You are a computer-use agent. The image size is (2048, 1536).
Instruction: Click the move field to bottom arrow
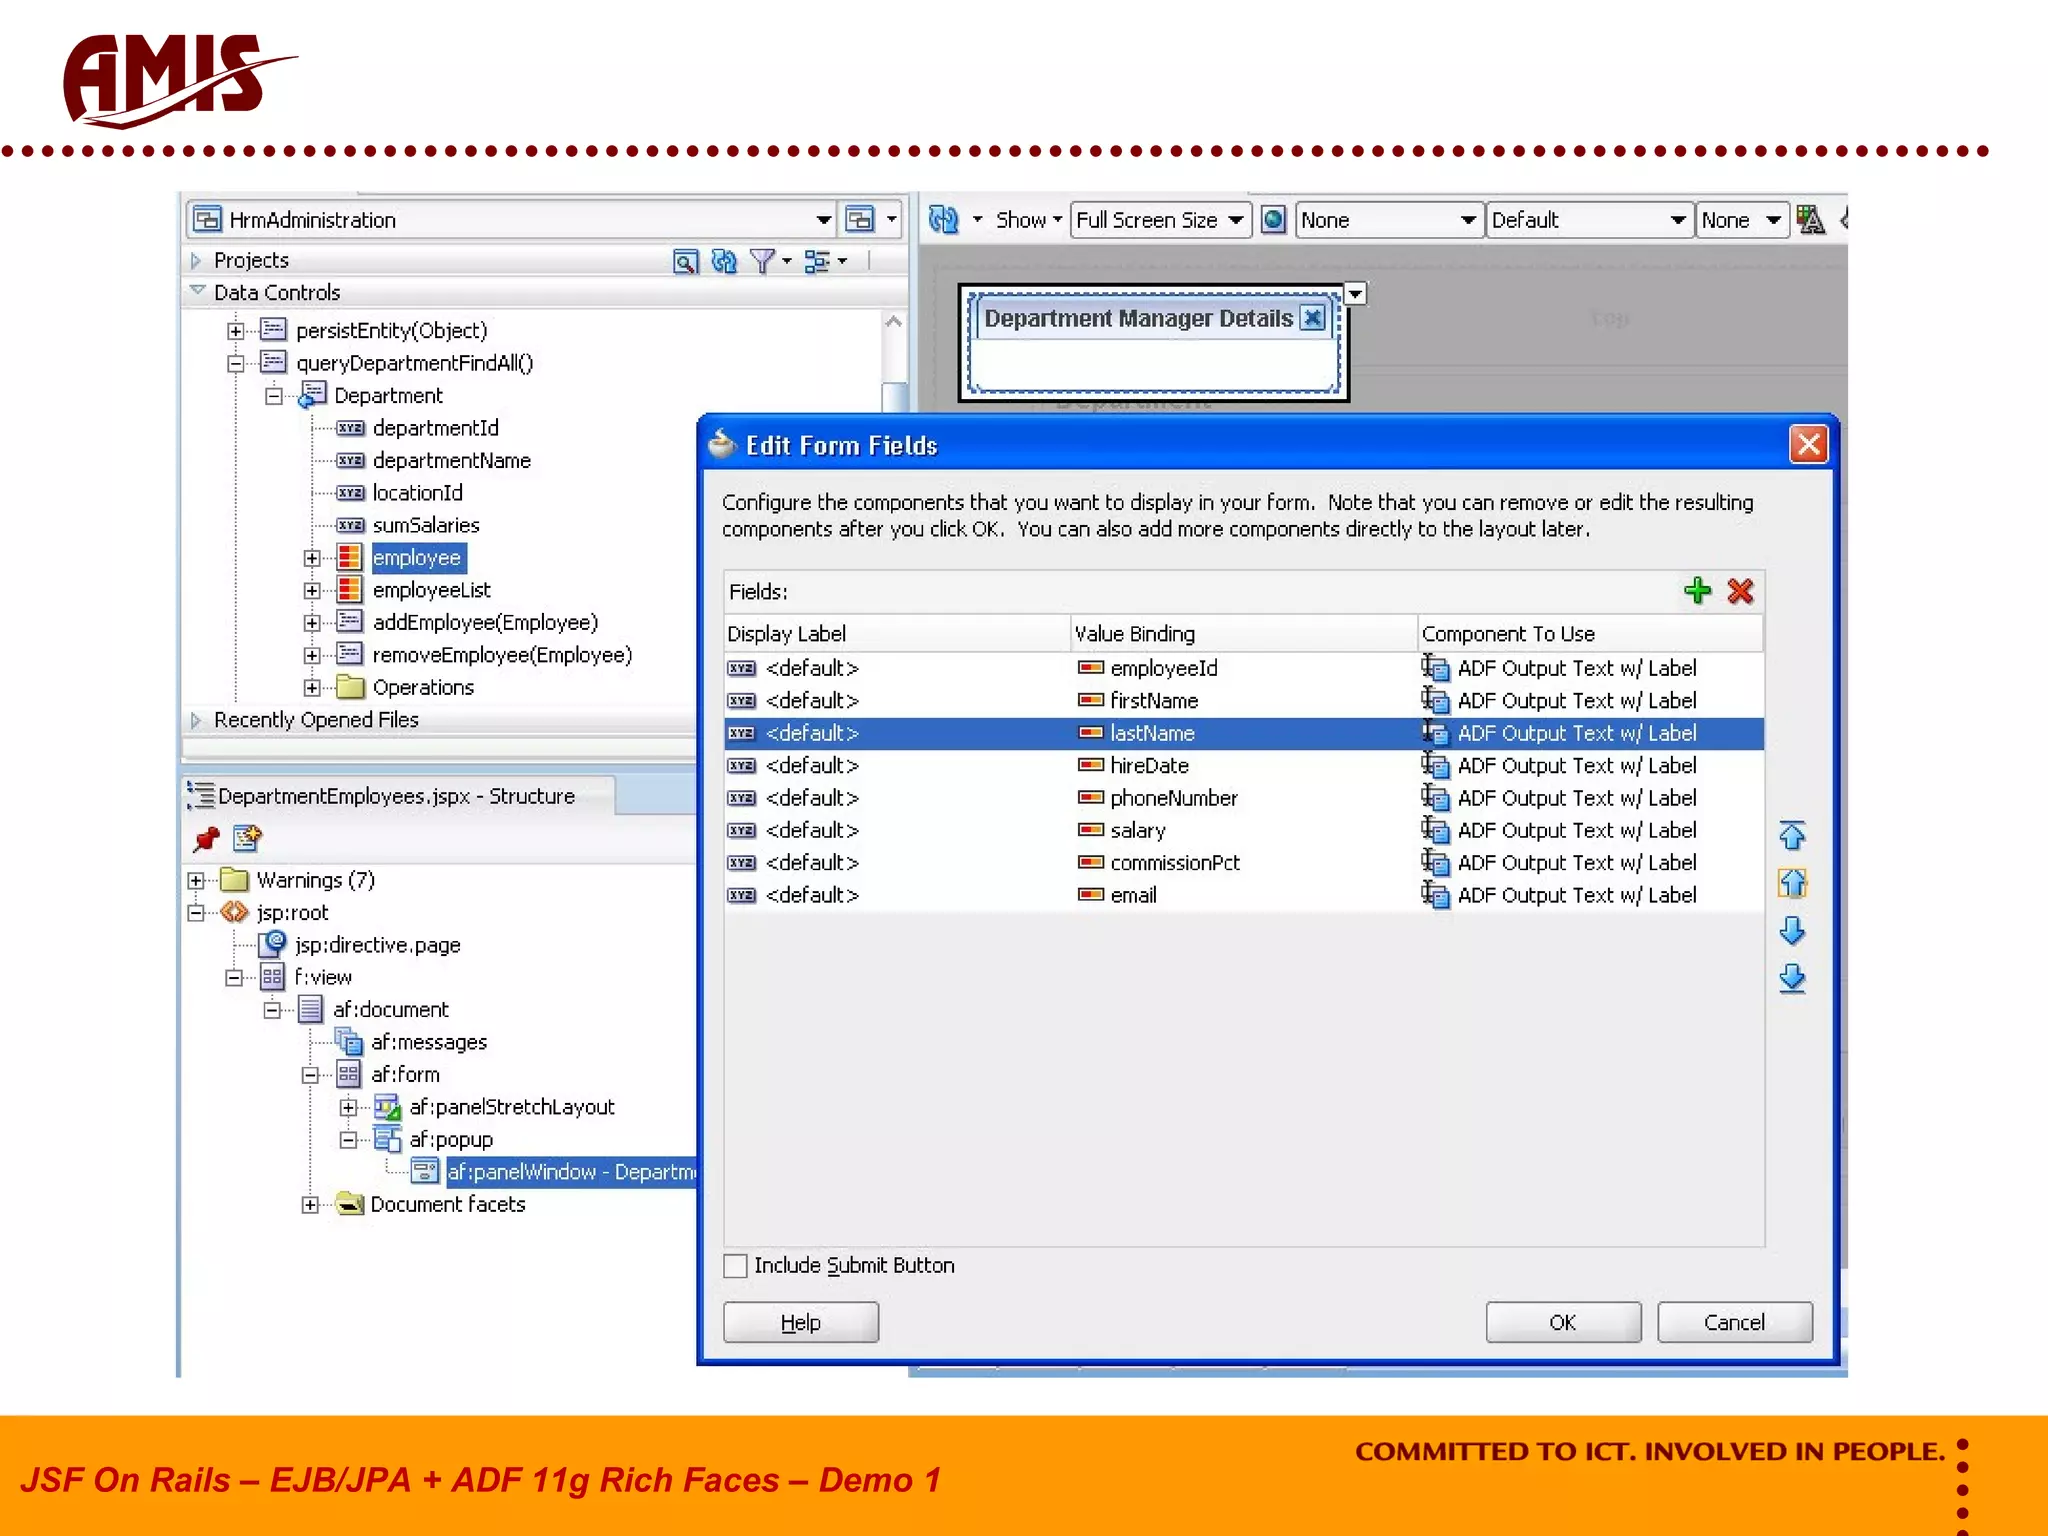pos(1792,979)
